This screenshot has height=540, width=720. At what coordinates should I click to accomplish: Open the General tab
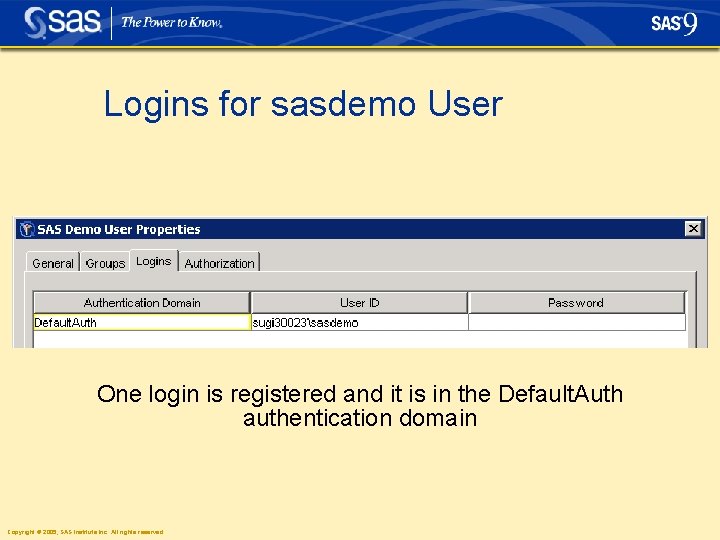tap(53, 263)
